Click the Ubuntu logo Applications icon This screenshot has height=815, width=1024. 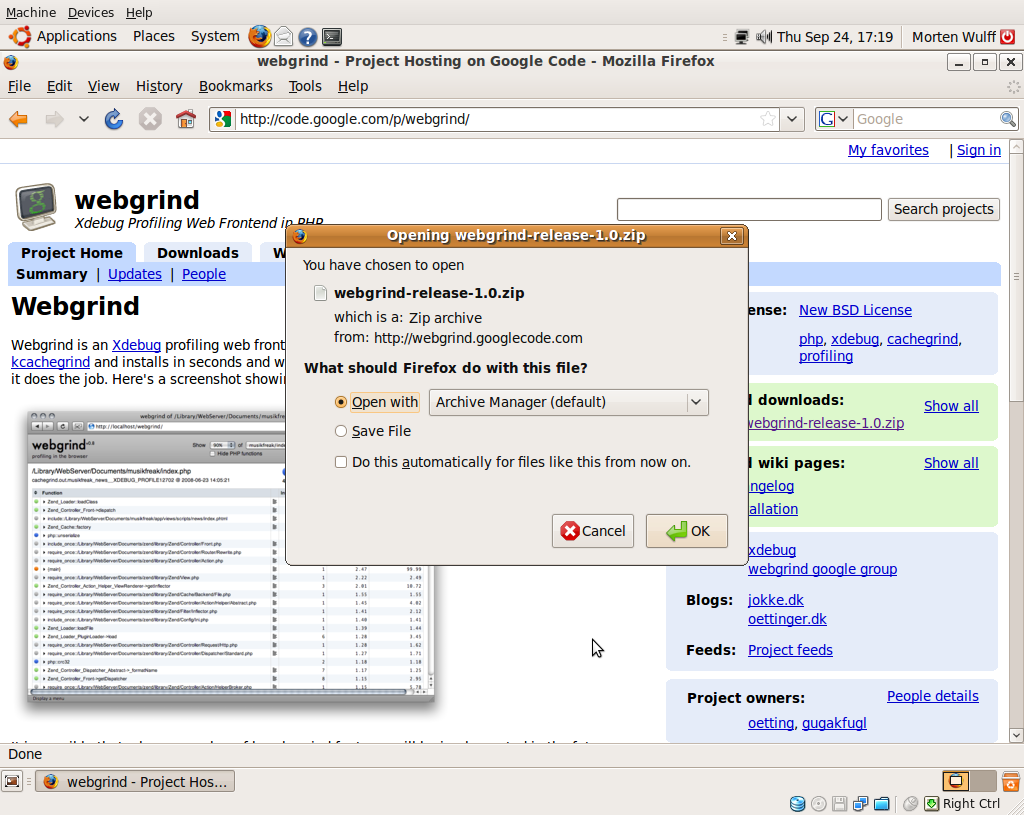20,37
